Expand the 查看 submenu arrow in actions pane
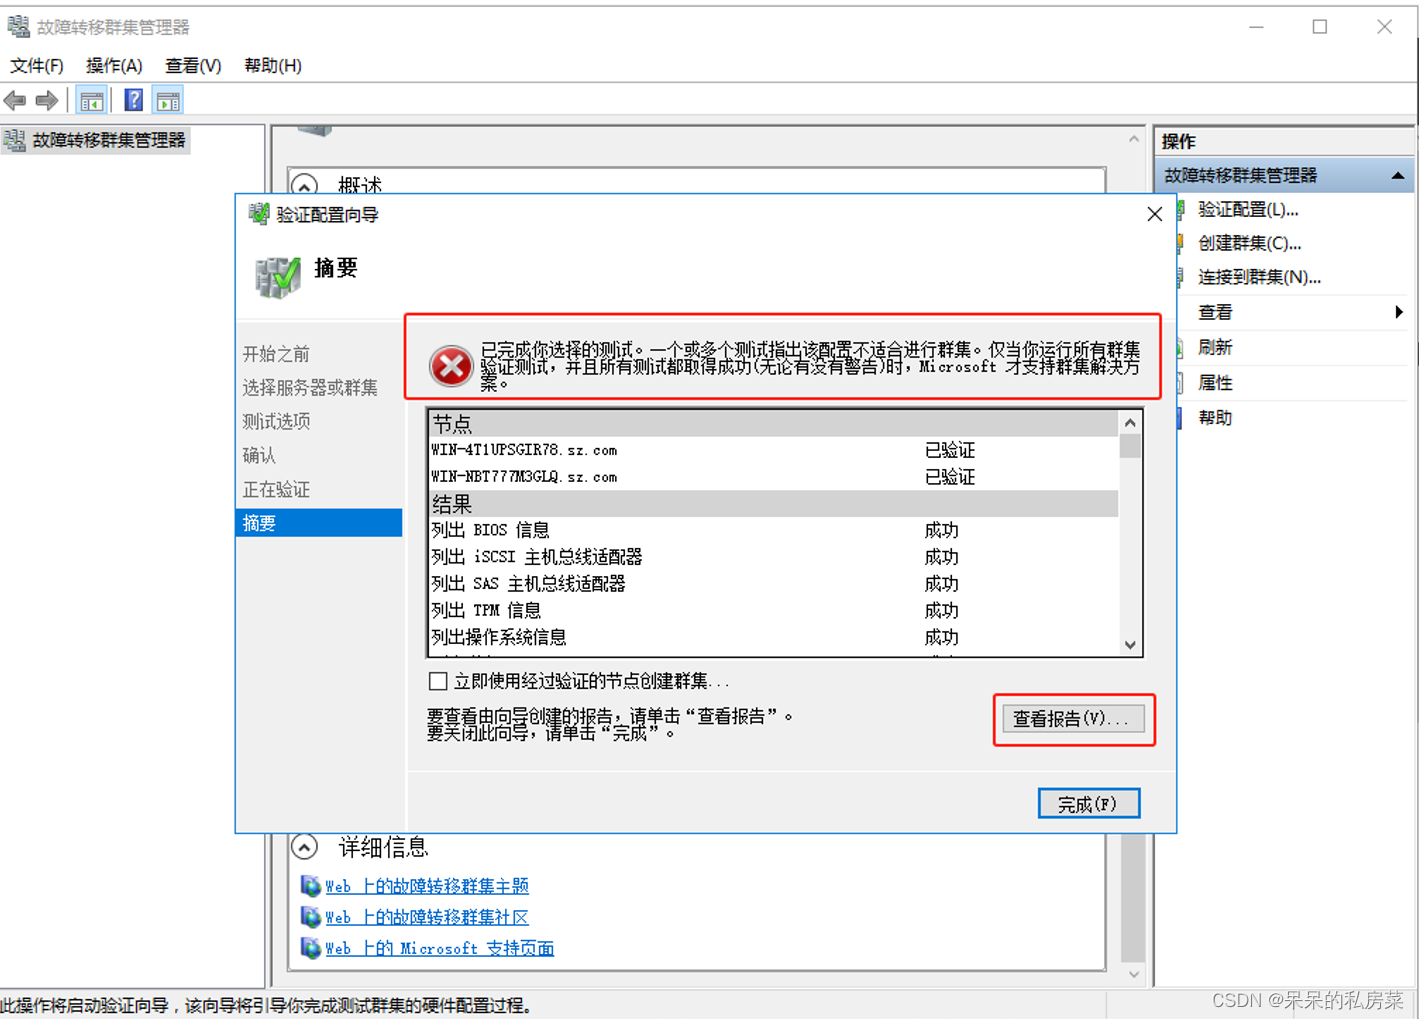This screenshot has height=1019, width=1419. tap(1398, 312)
